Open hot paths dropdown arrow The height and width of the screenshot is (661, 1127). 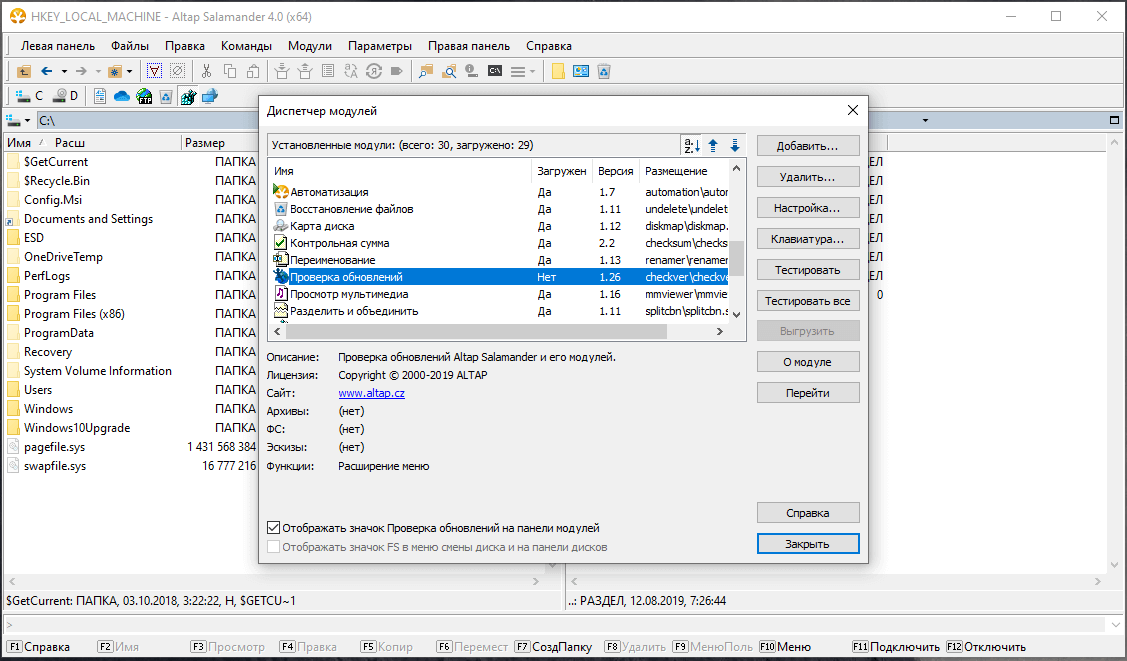(x=129, y=71)
